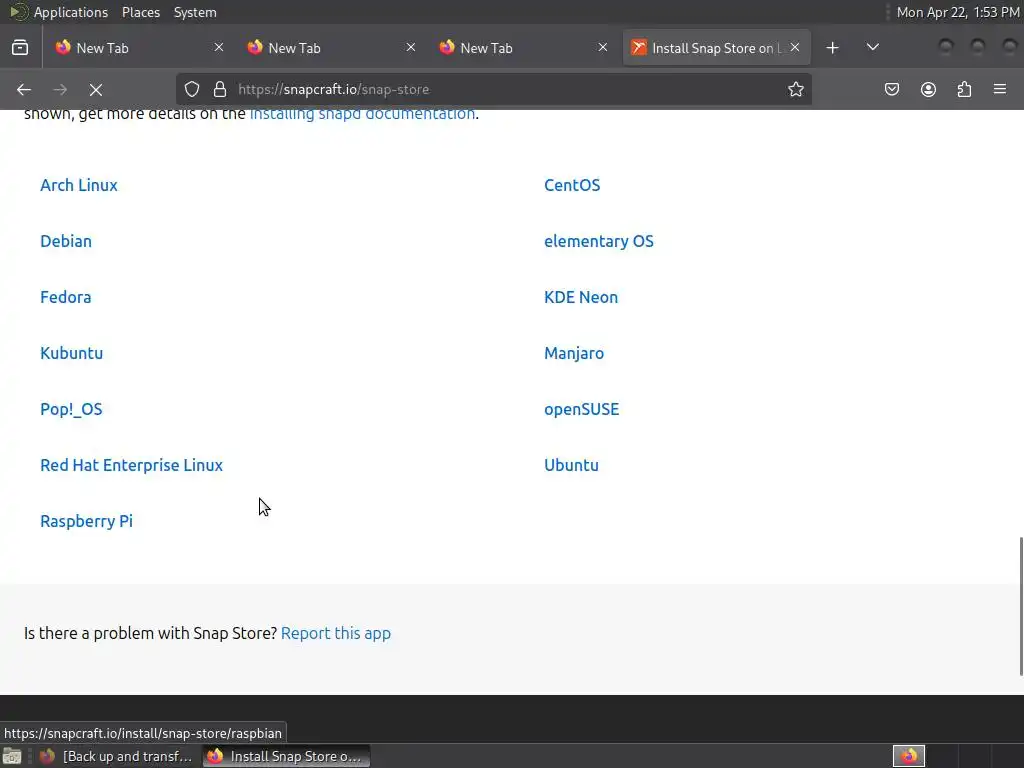
Task: Switch to the Back up and transf... taskbar window
Action: click(x=118, y=757)
